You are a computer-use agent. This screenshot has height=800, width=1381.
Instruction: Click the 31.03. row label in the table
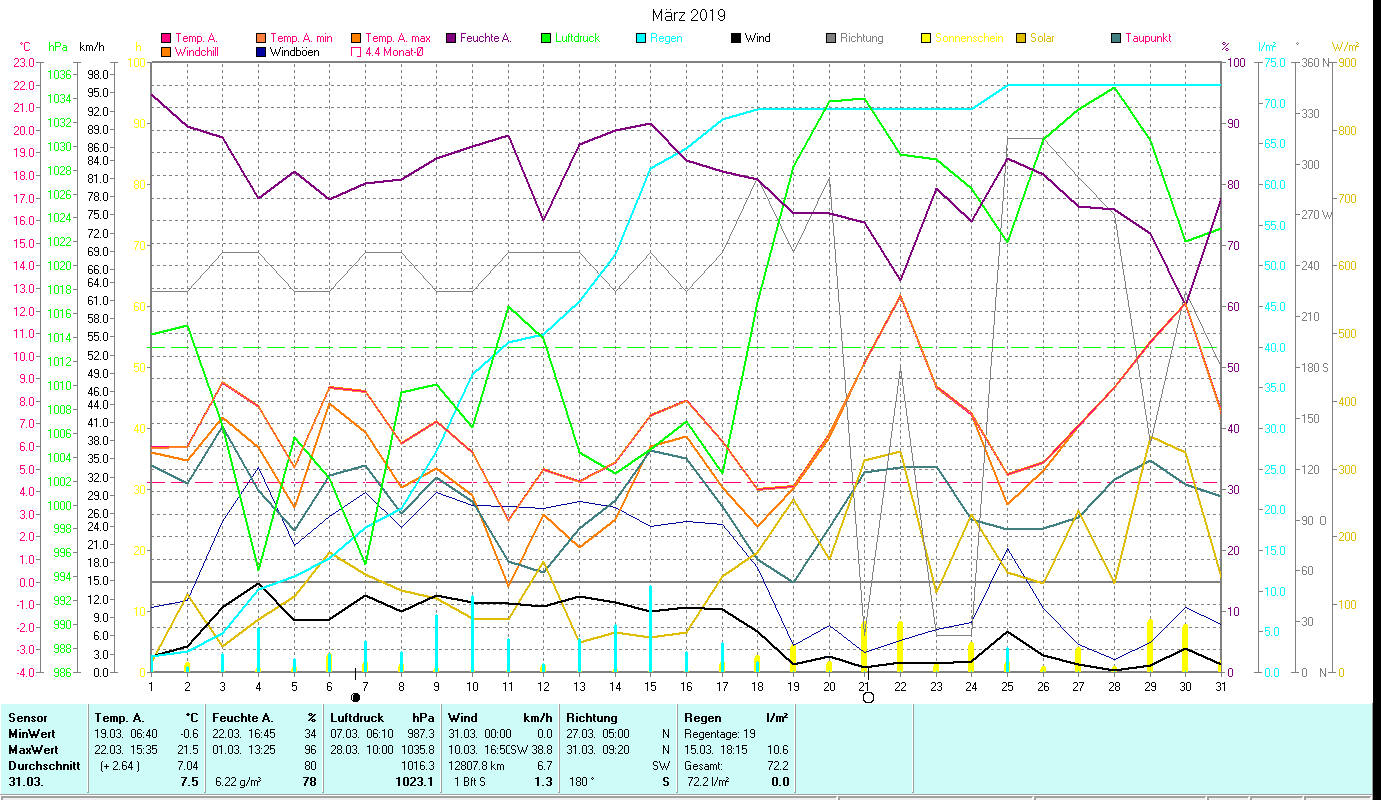tap(24, 782)
